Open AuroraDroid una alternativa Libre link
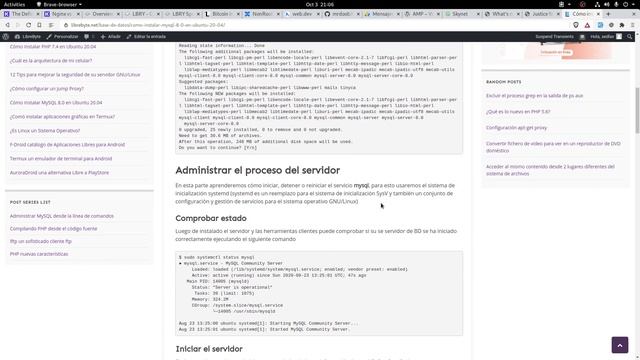Screen dimensions: 640x360 pos(59,173)
